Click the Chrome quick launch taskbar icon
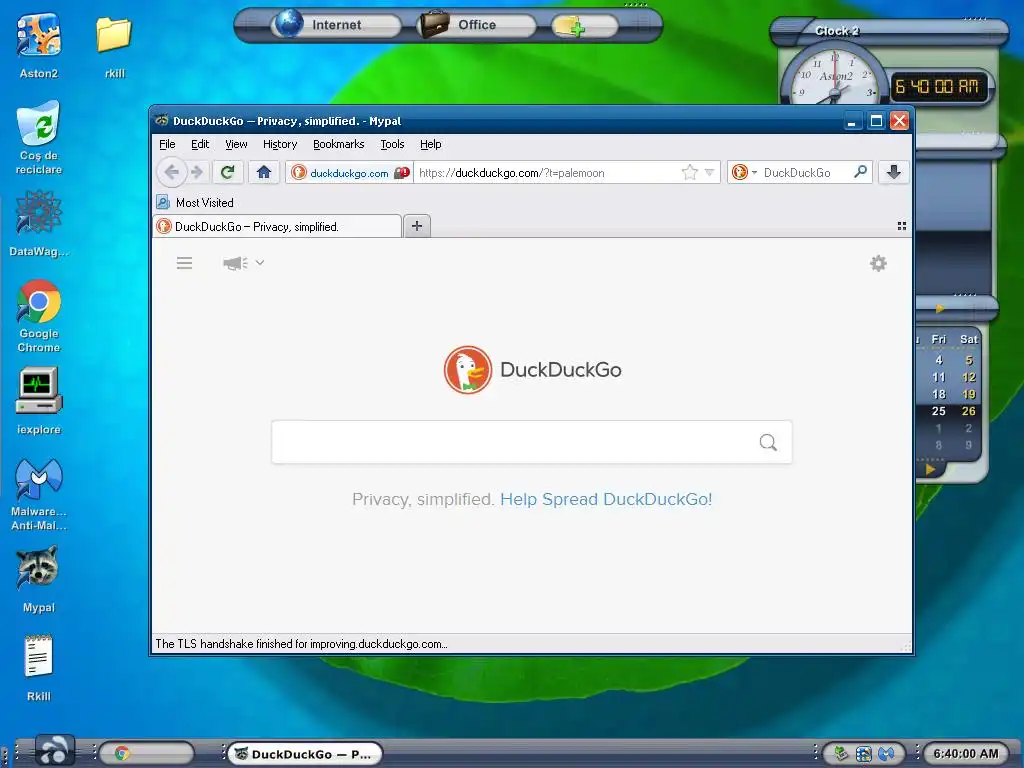1024x768 pixels. click(x=122, y=754)
